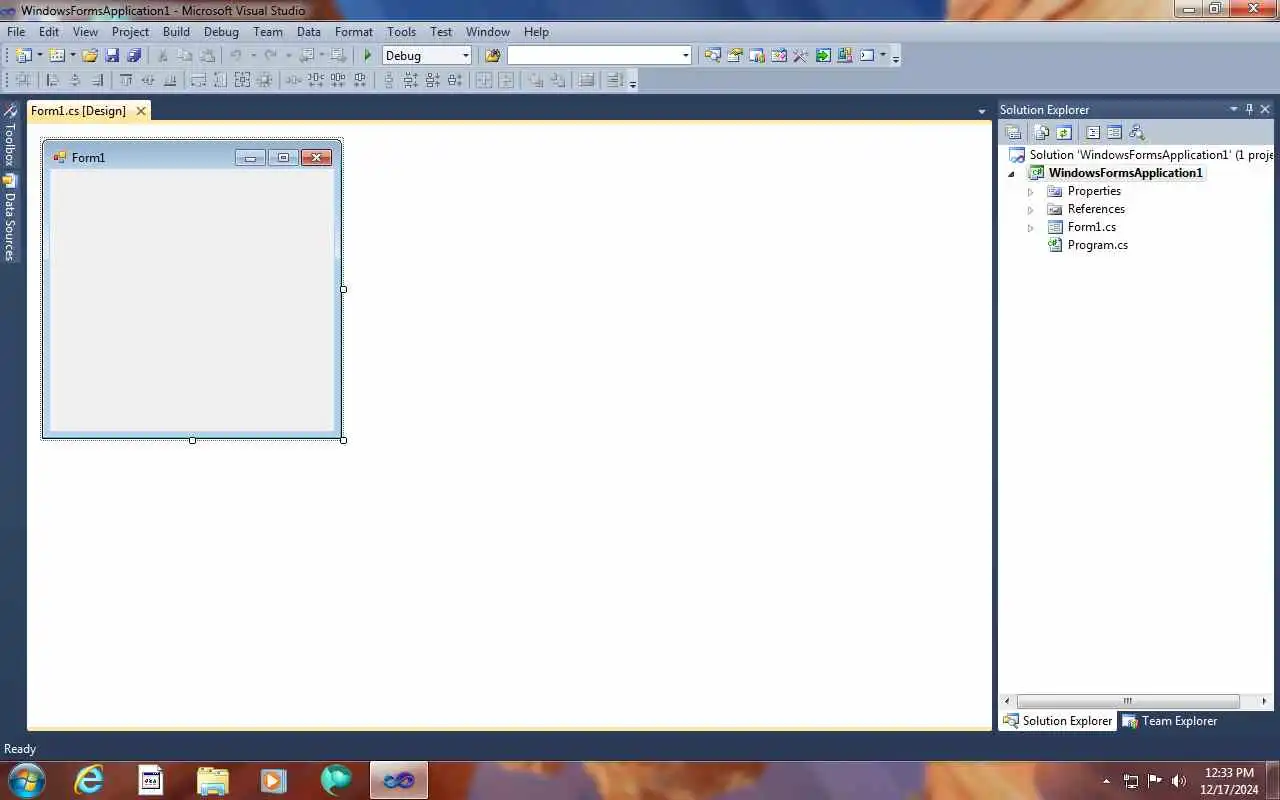Start debugging with the green play icon
Viewport: 1280px width, 800px height.
coord(368,55)
